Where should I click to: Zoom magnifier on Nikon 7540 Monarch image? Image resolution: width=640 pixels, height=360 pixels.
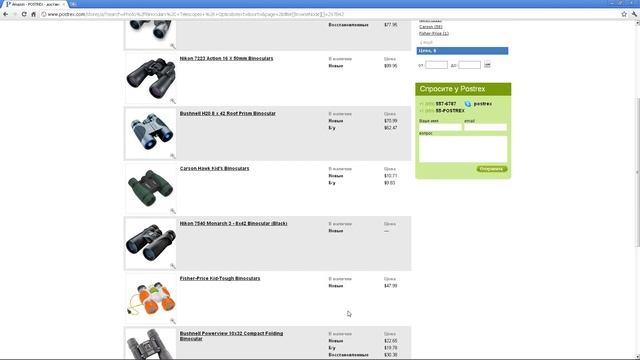tap(173, 266)
